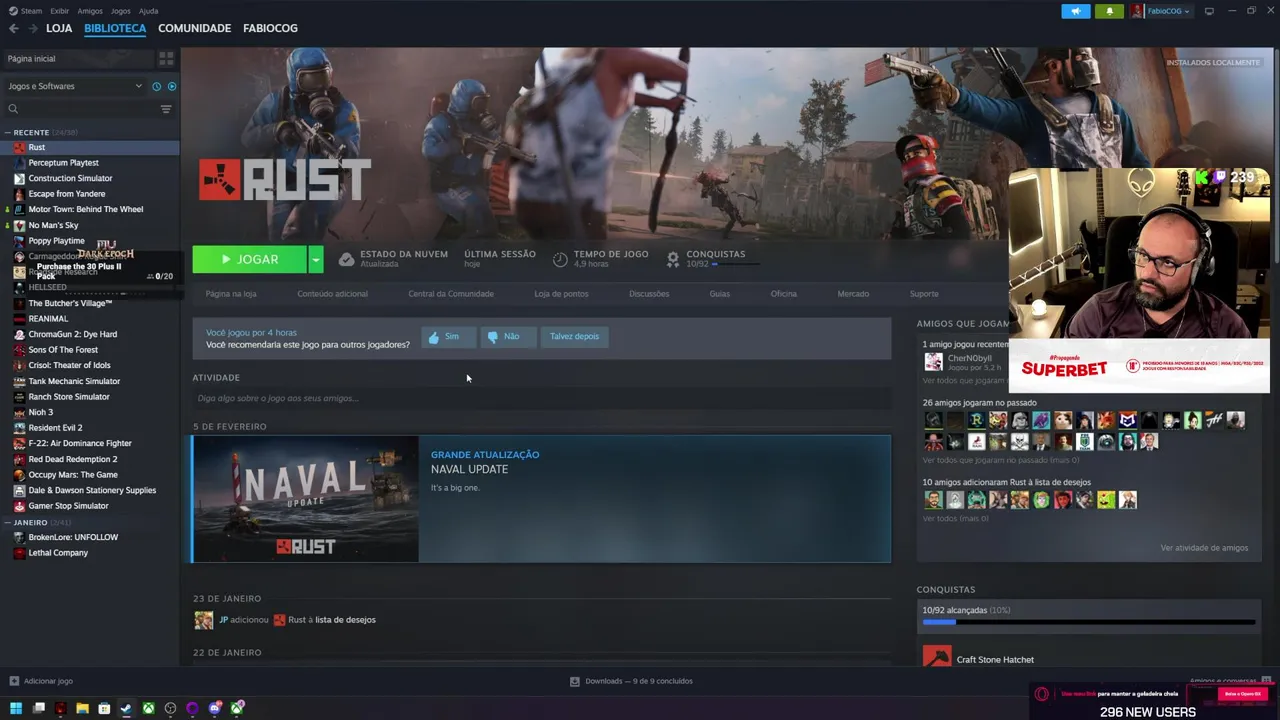Click the recent activity clock filter icon

tap(156, 86)
